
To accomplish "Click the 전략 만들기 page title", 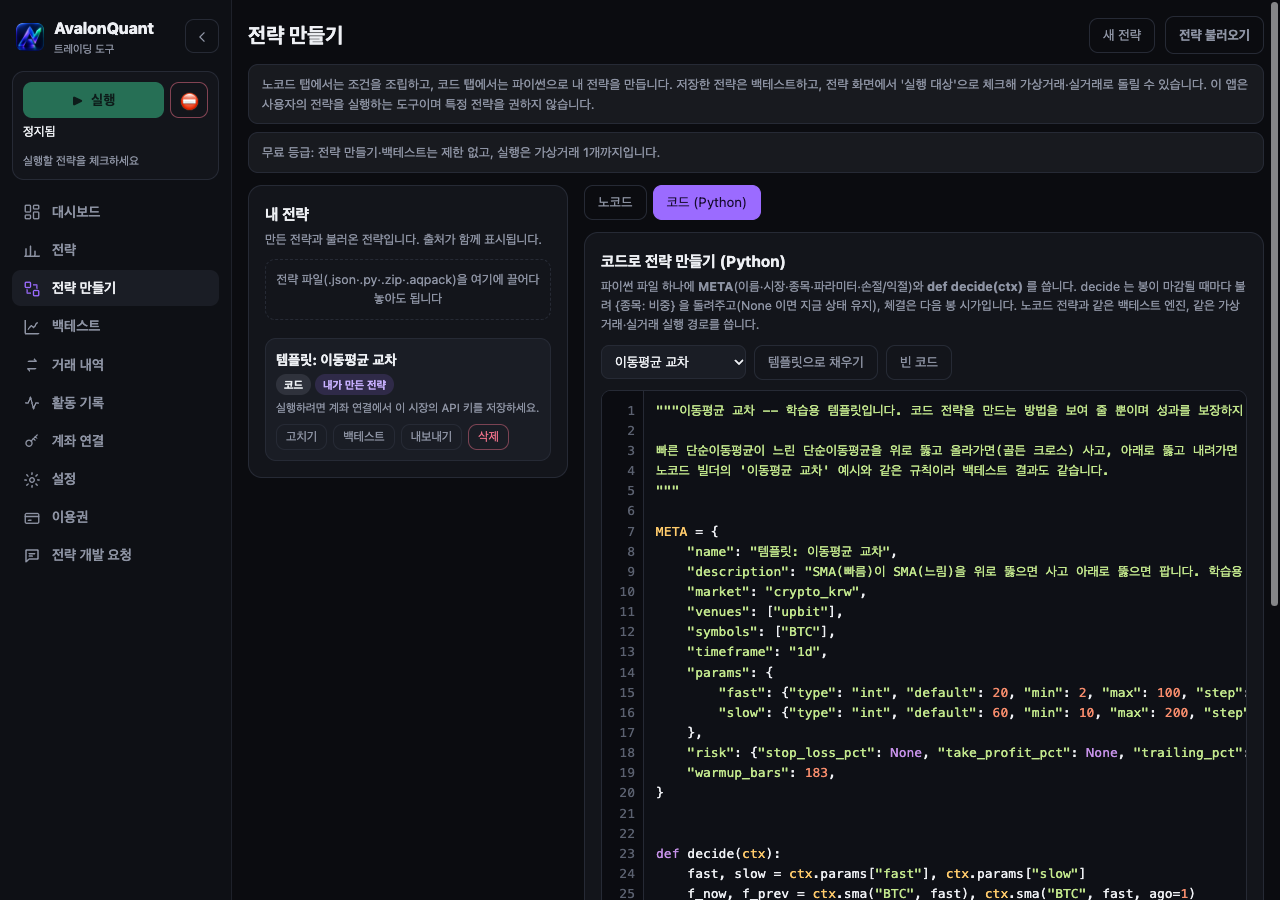I will point(296,35).
